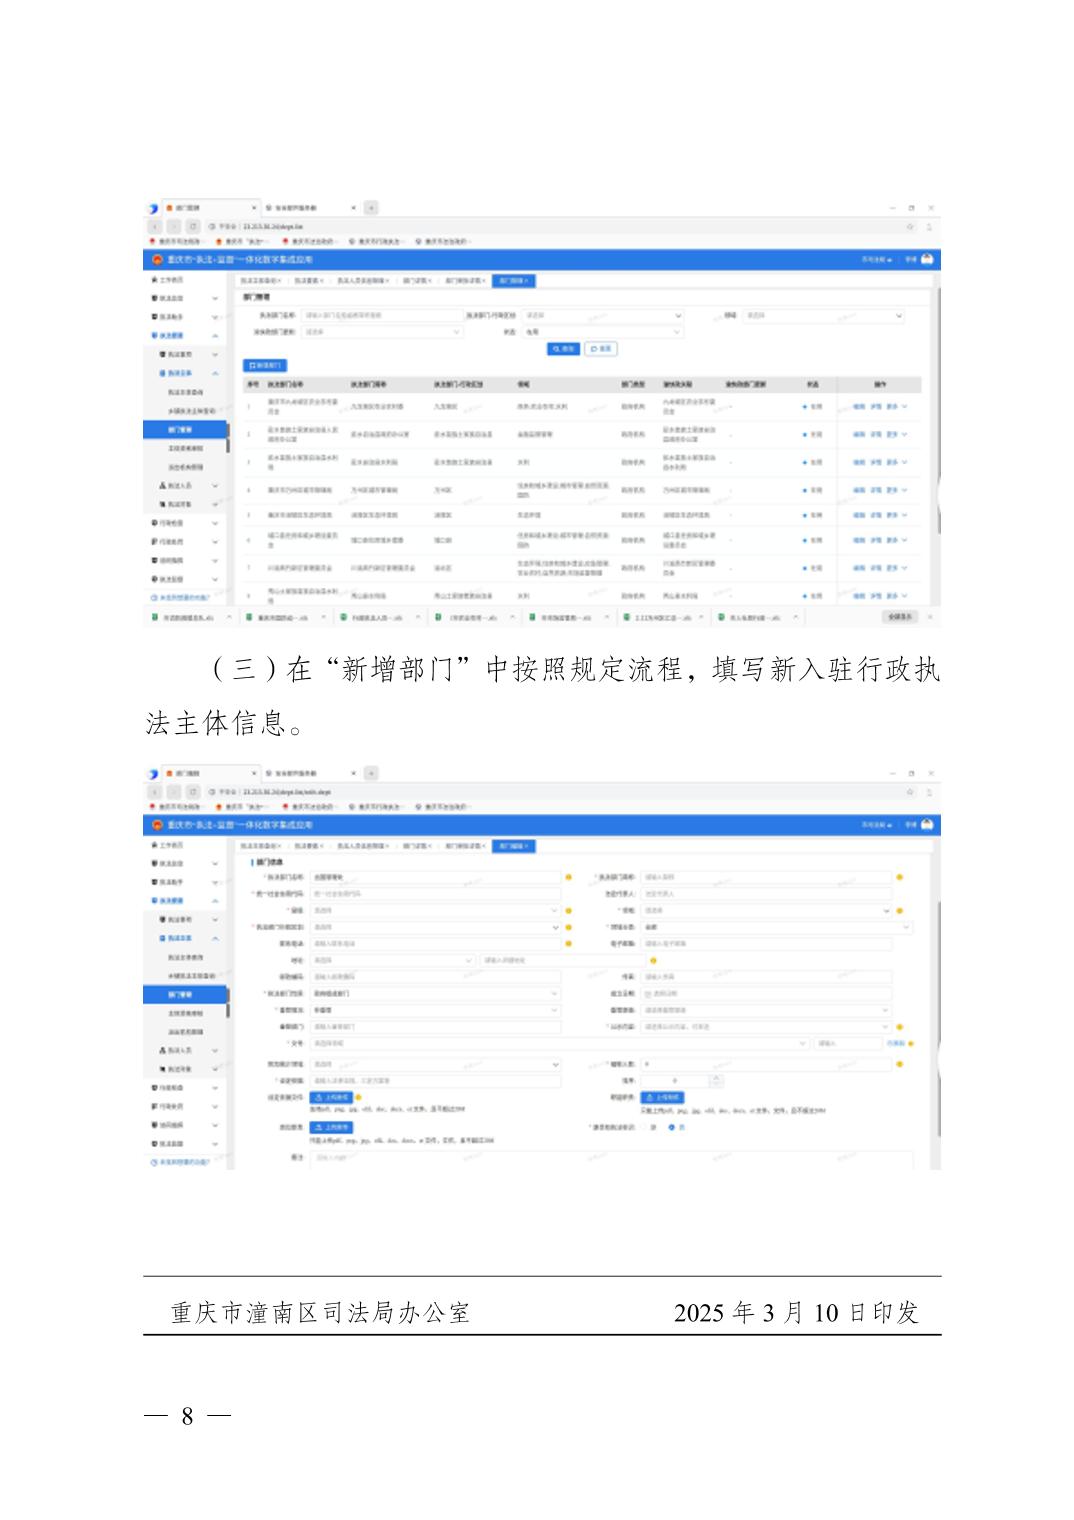This screenshot has width=1074, height=1520.
Task: Click the bookmark star icon in the lower browser address bar
Action: pyautogui.click(x=910, y=792)
